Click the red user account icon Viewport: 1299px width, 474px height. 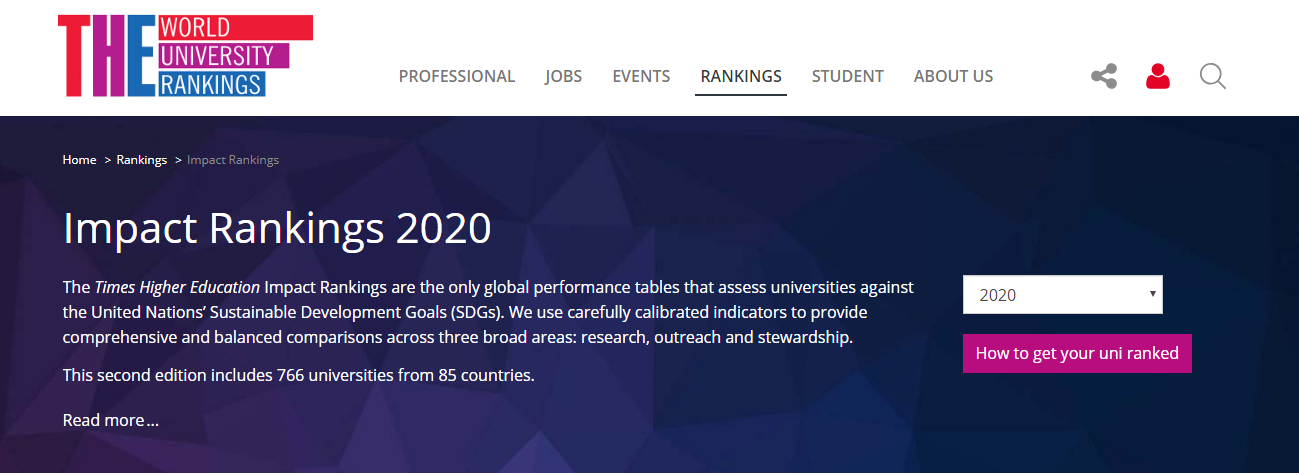click(1158, 76)
